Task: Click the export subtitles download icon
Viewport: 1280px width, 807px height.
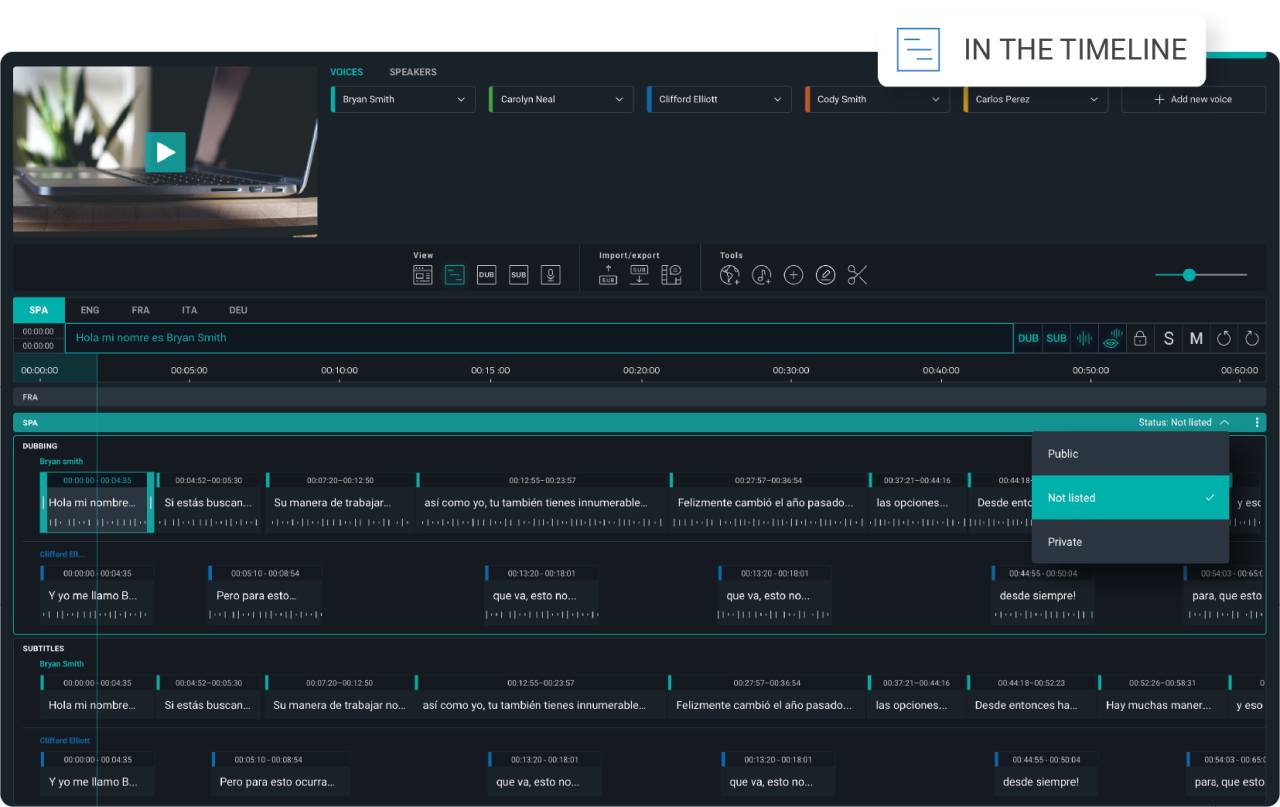Action: (639, 275)
